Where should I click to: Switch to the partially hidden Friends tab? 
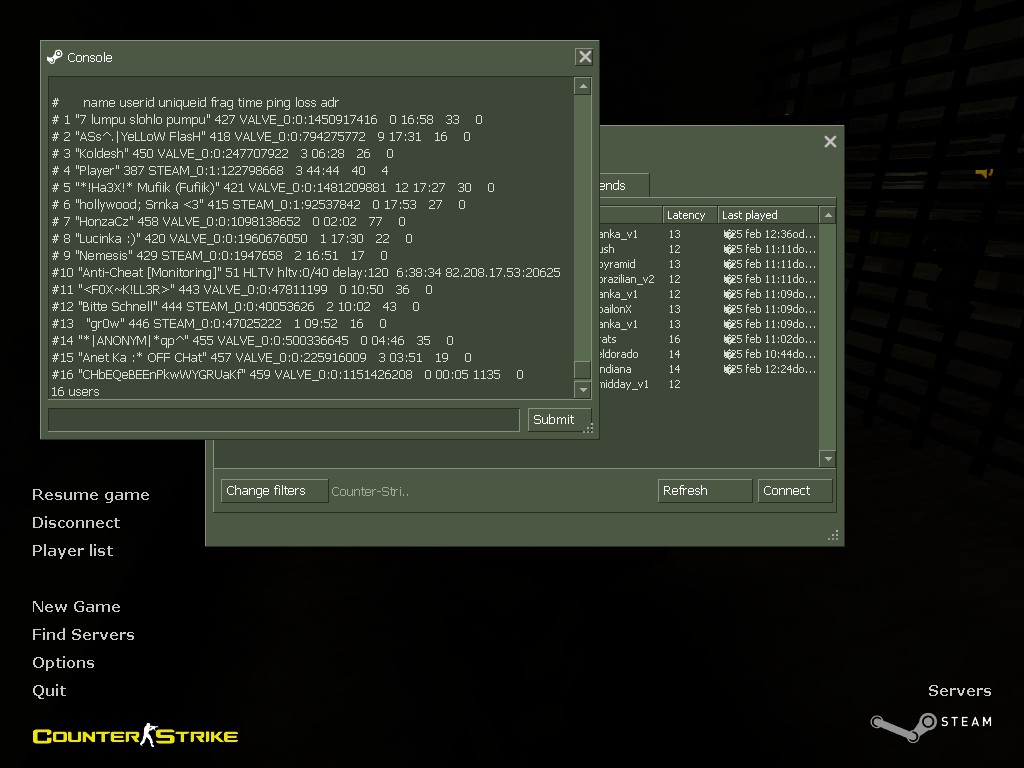[x=624, y=185]
